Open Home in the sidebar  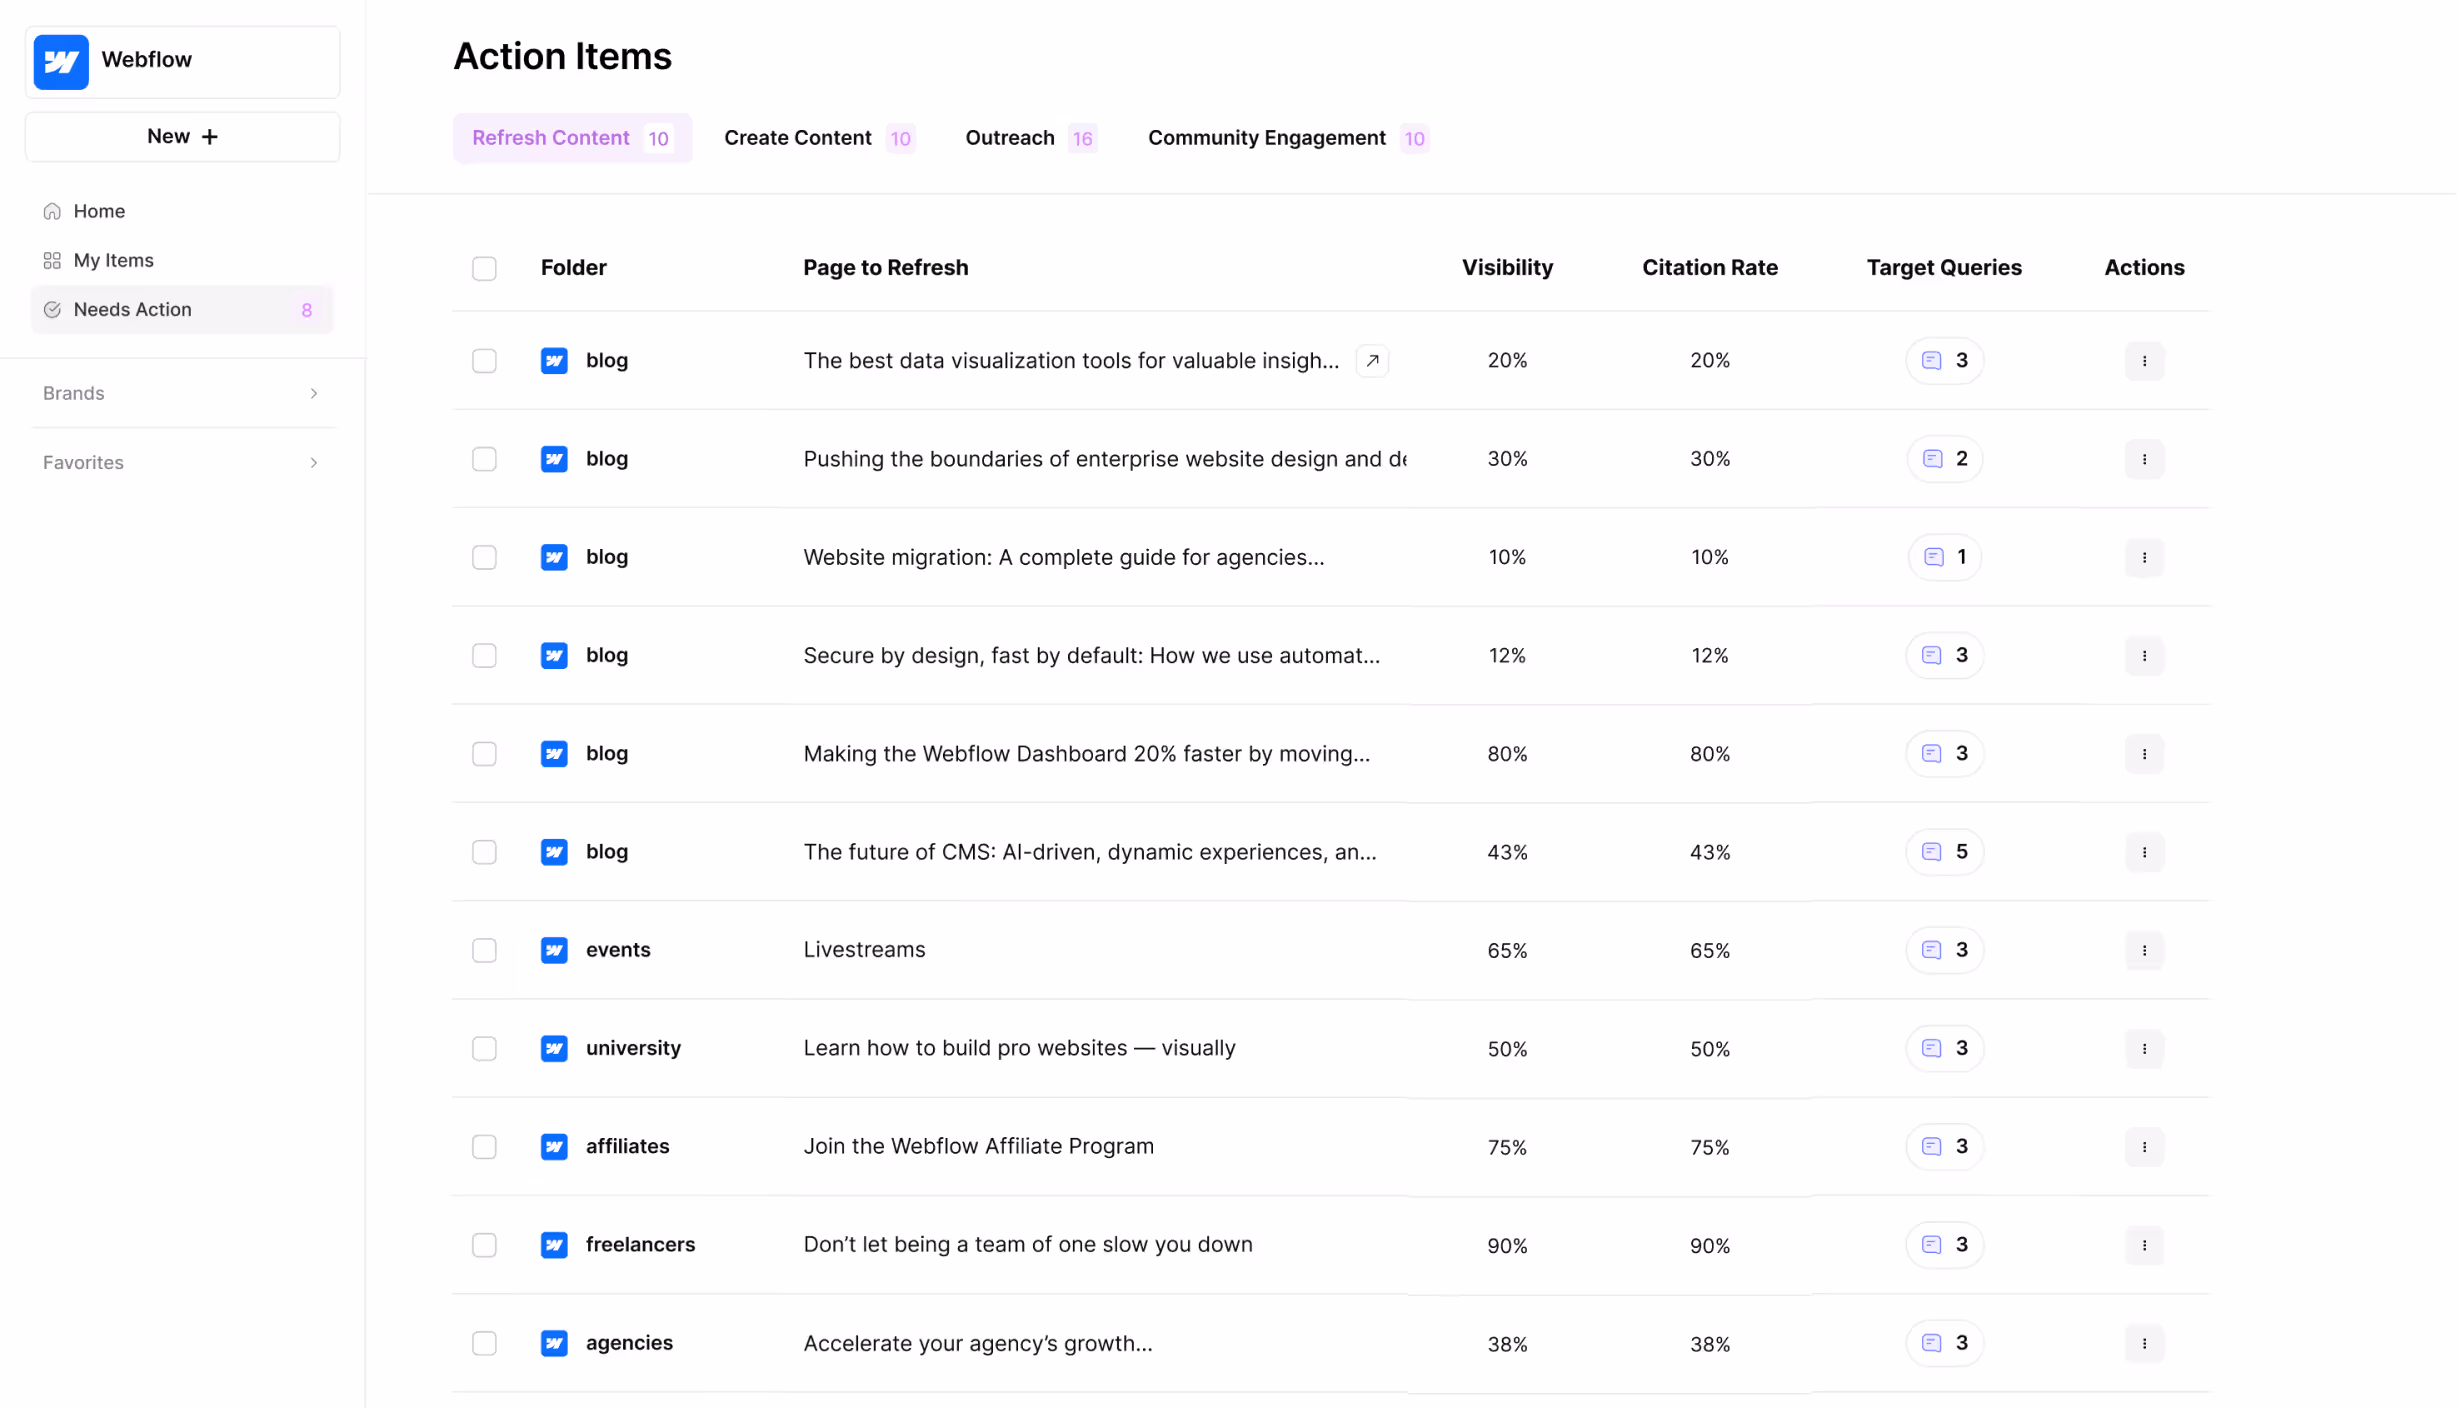pos(99,211)
